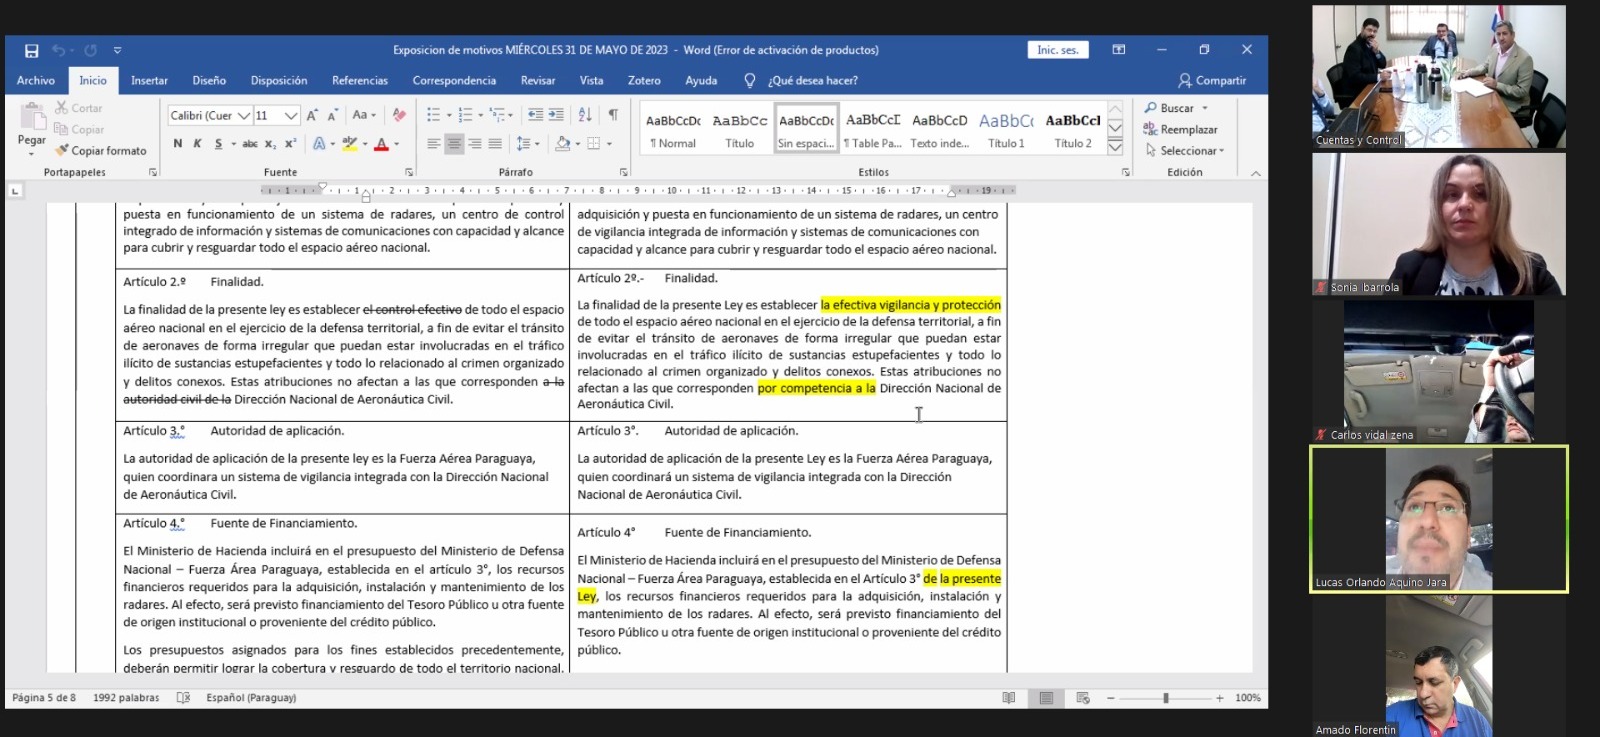Image resolution: width=1600 pixels, height=737 pixels.
Task: Click the line spacing icon
Action: (x=523, y=144)
